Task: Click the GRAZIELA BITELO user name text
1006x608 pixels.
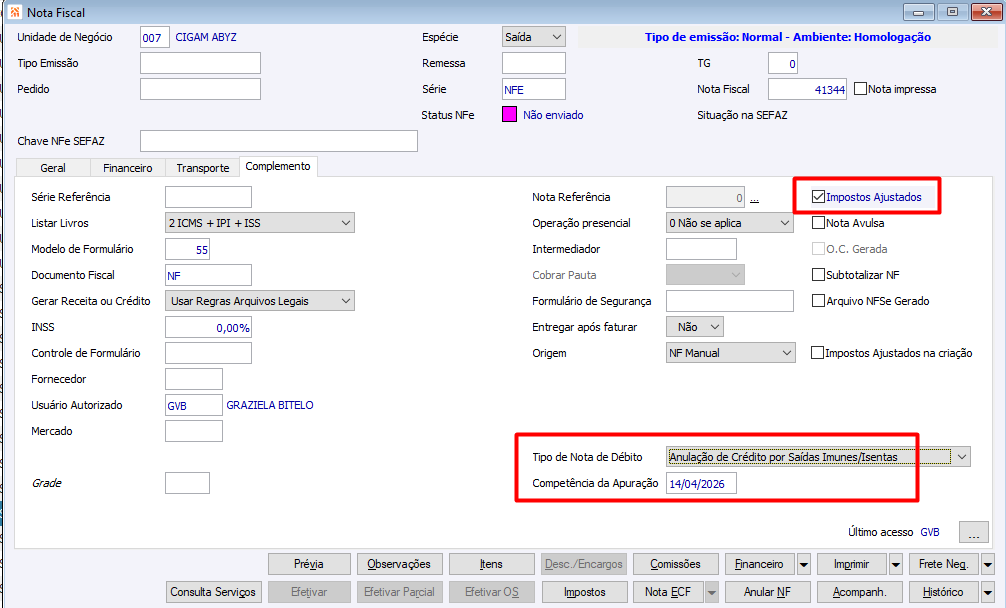Action: click(269, 405)
